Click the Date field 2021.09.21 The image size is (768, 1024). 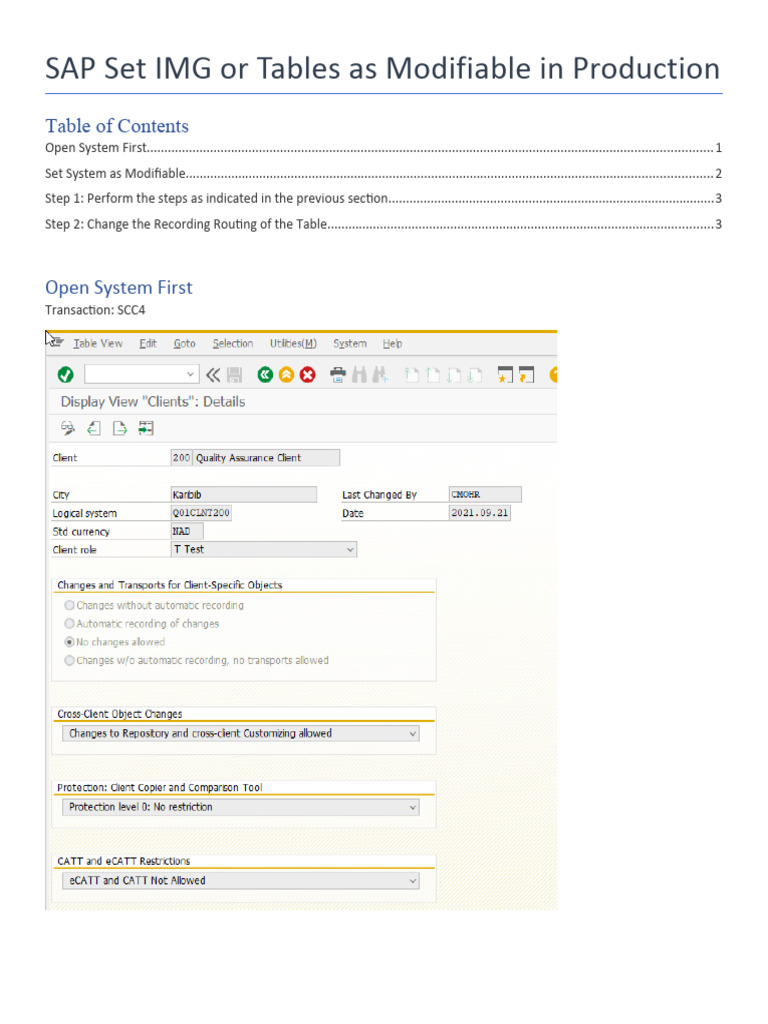point(480,513)
